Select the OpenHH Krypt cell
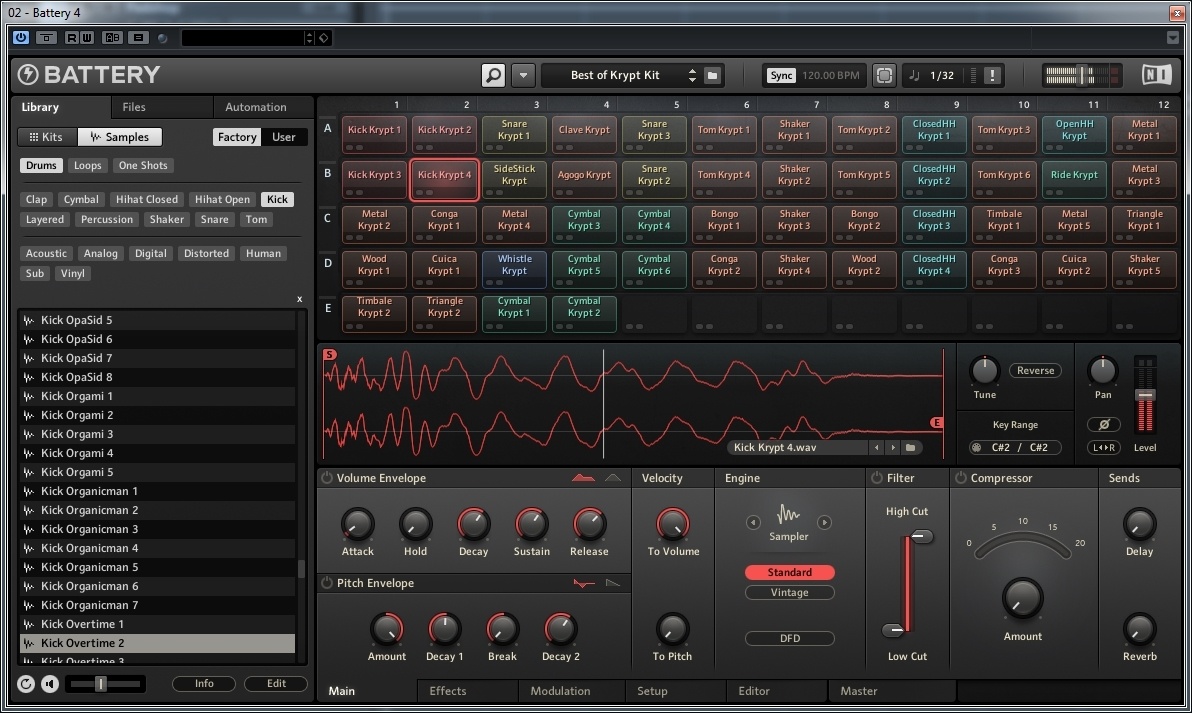 [1073, 134]
